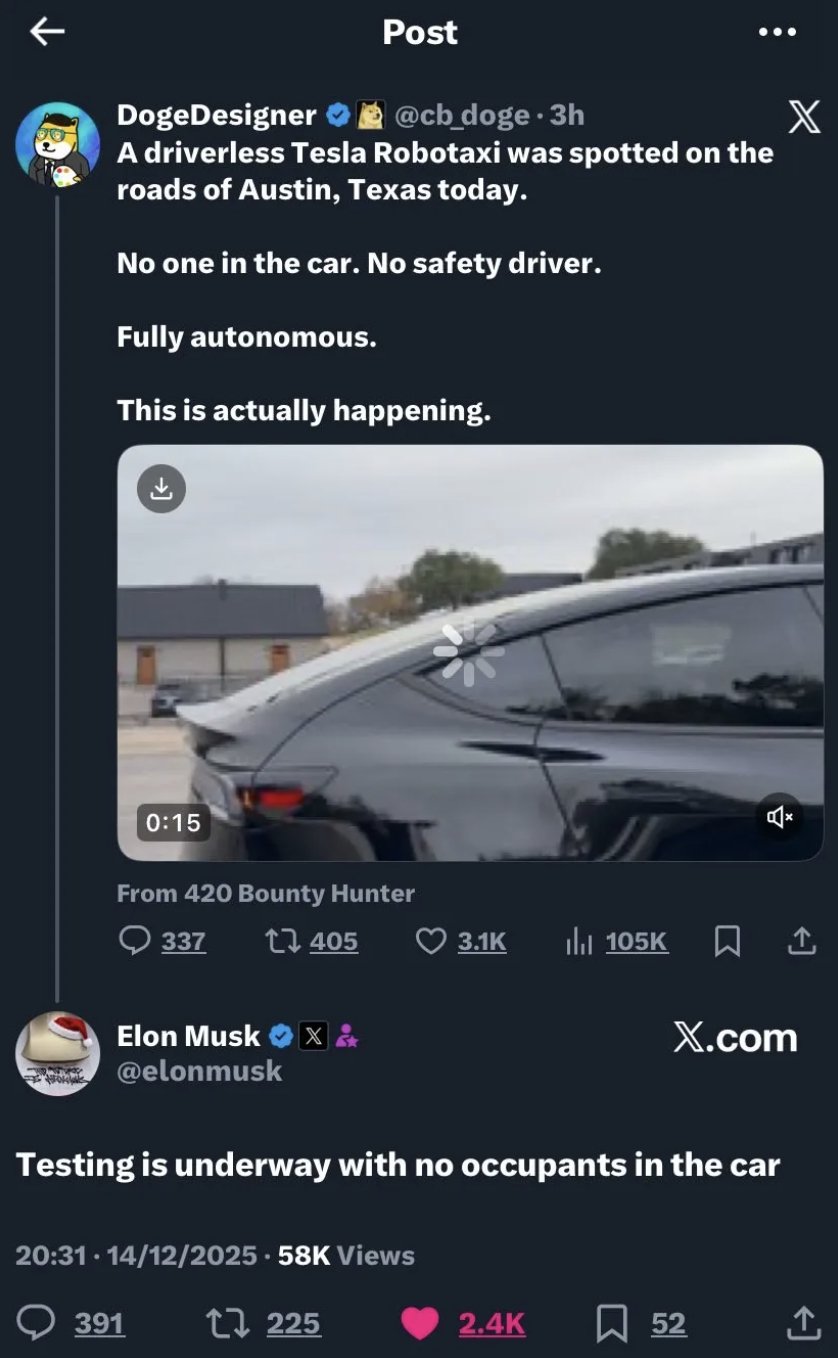Reply to Elon Musk's post with 391 replies
Viewport: 838px width, 1358px height.
coord(38,1323)
